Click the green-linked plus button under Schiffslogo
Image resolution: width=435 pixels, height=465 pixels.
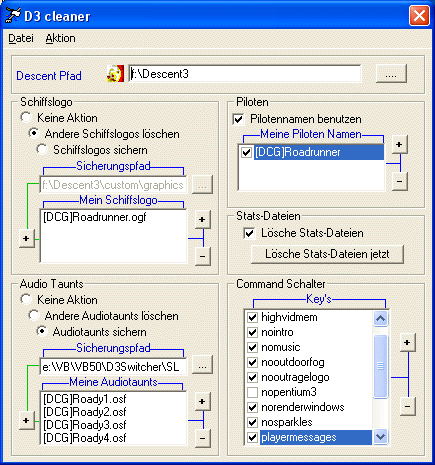point(27,239)
